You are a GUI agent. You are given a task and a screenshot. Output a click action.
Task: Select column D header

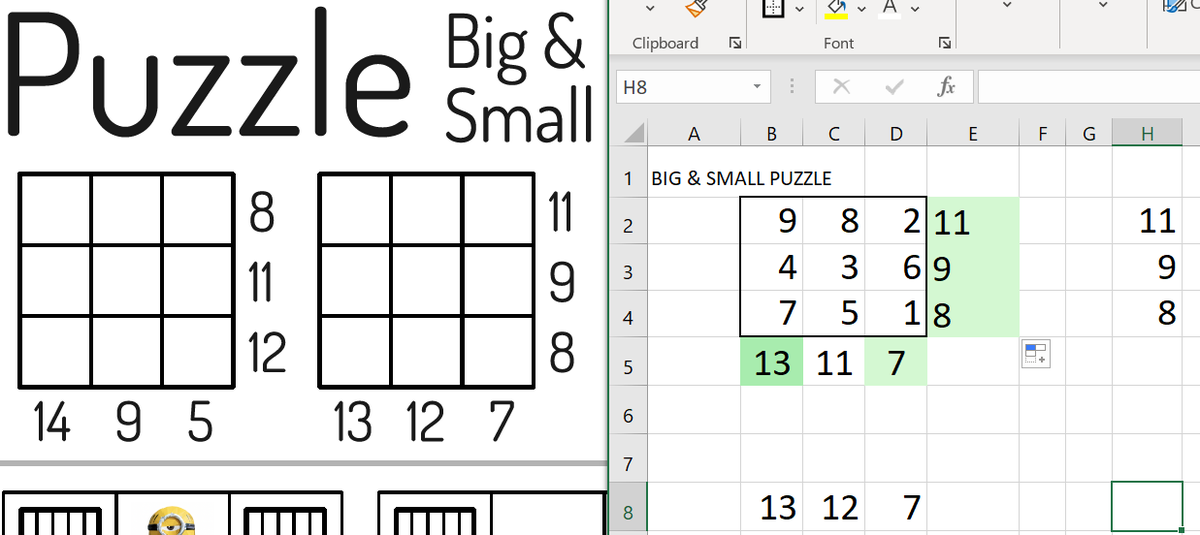[x=895, y=133]
